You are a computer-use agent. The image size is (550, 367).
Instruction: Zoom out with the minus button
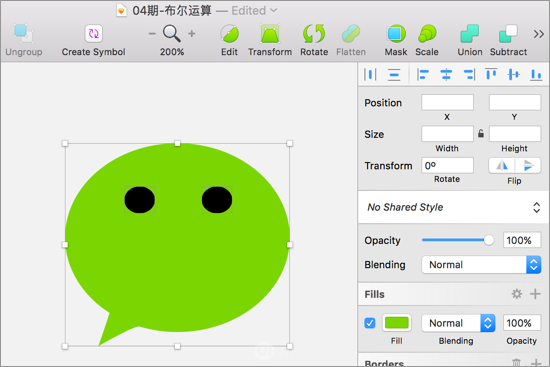point(152,34)
